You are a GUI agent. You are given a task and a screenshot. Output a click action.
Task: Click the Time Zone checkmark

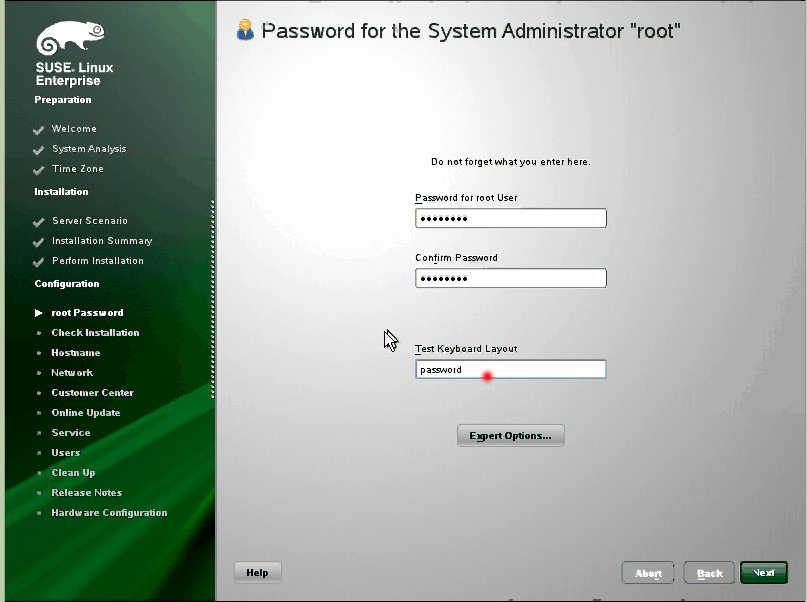(38, 170)
